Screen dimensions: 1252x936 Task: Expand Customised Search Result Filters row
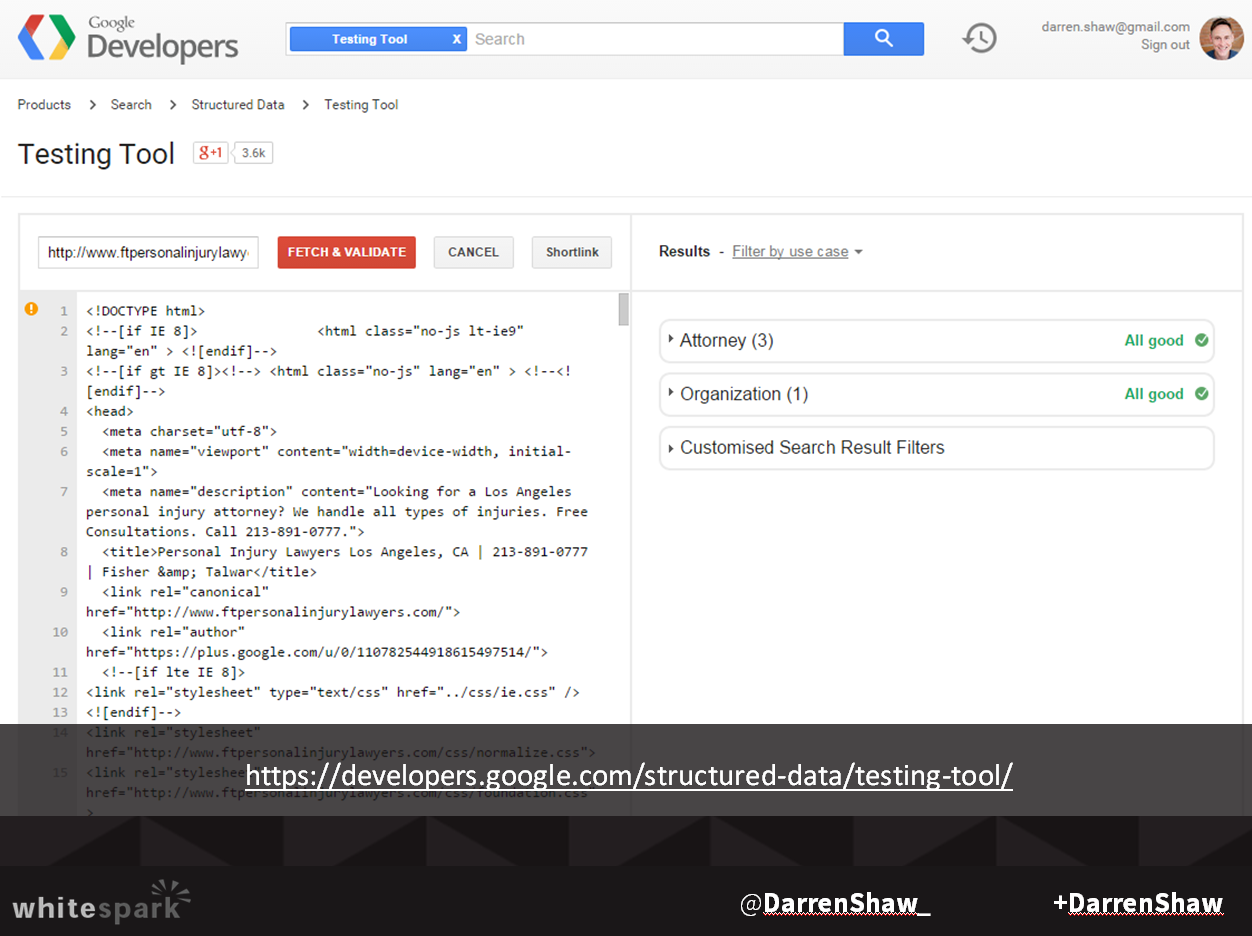click(811, 448)
